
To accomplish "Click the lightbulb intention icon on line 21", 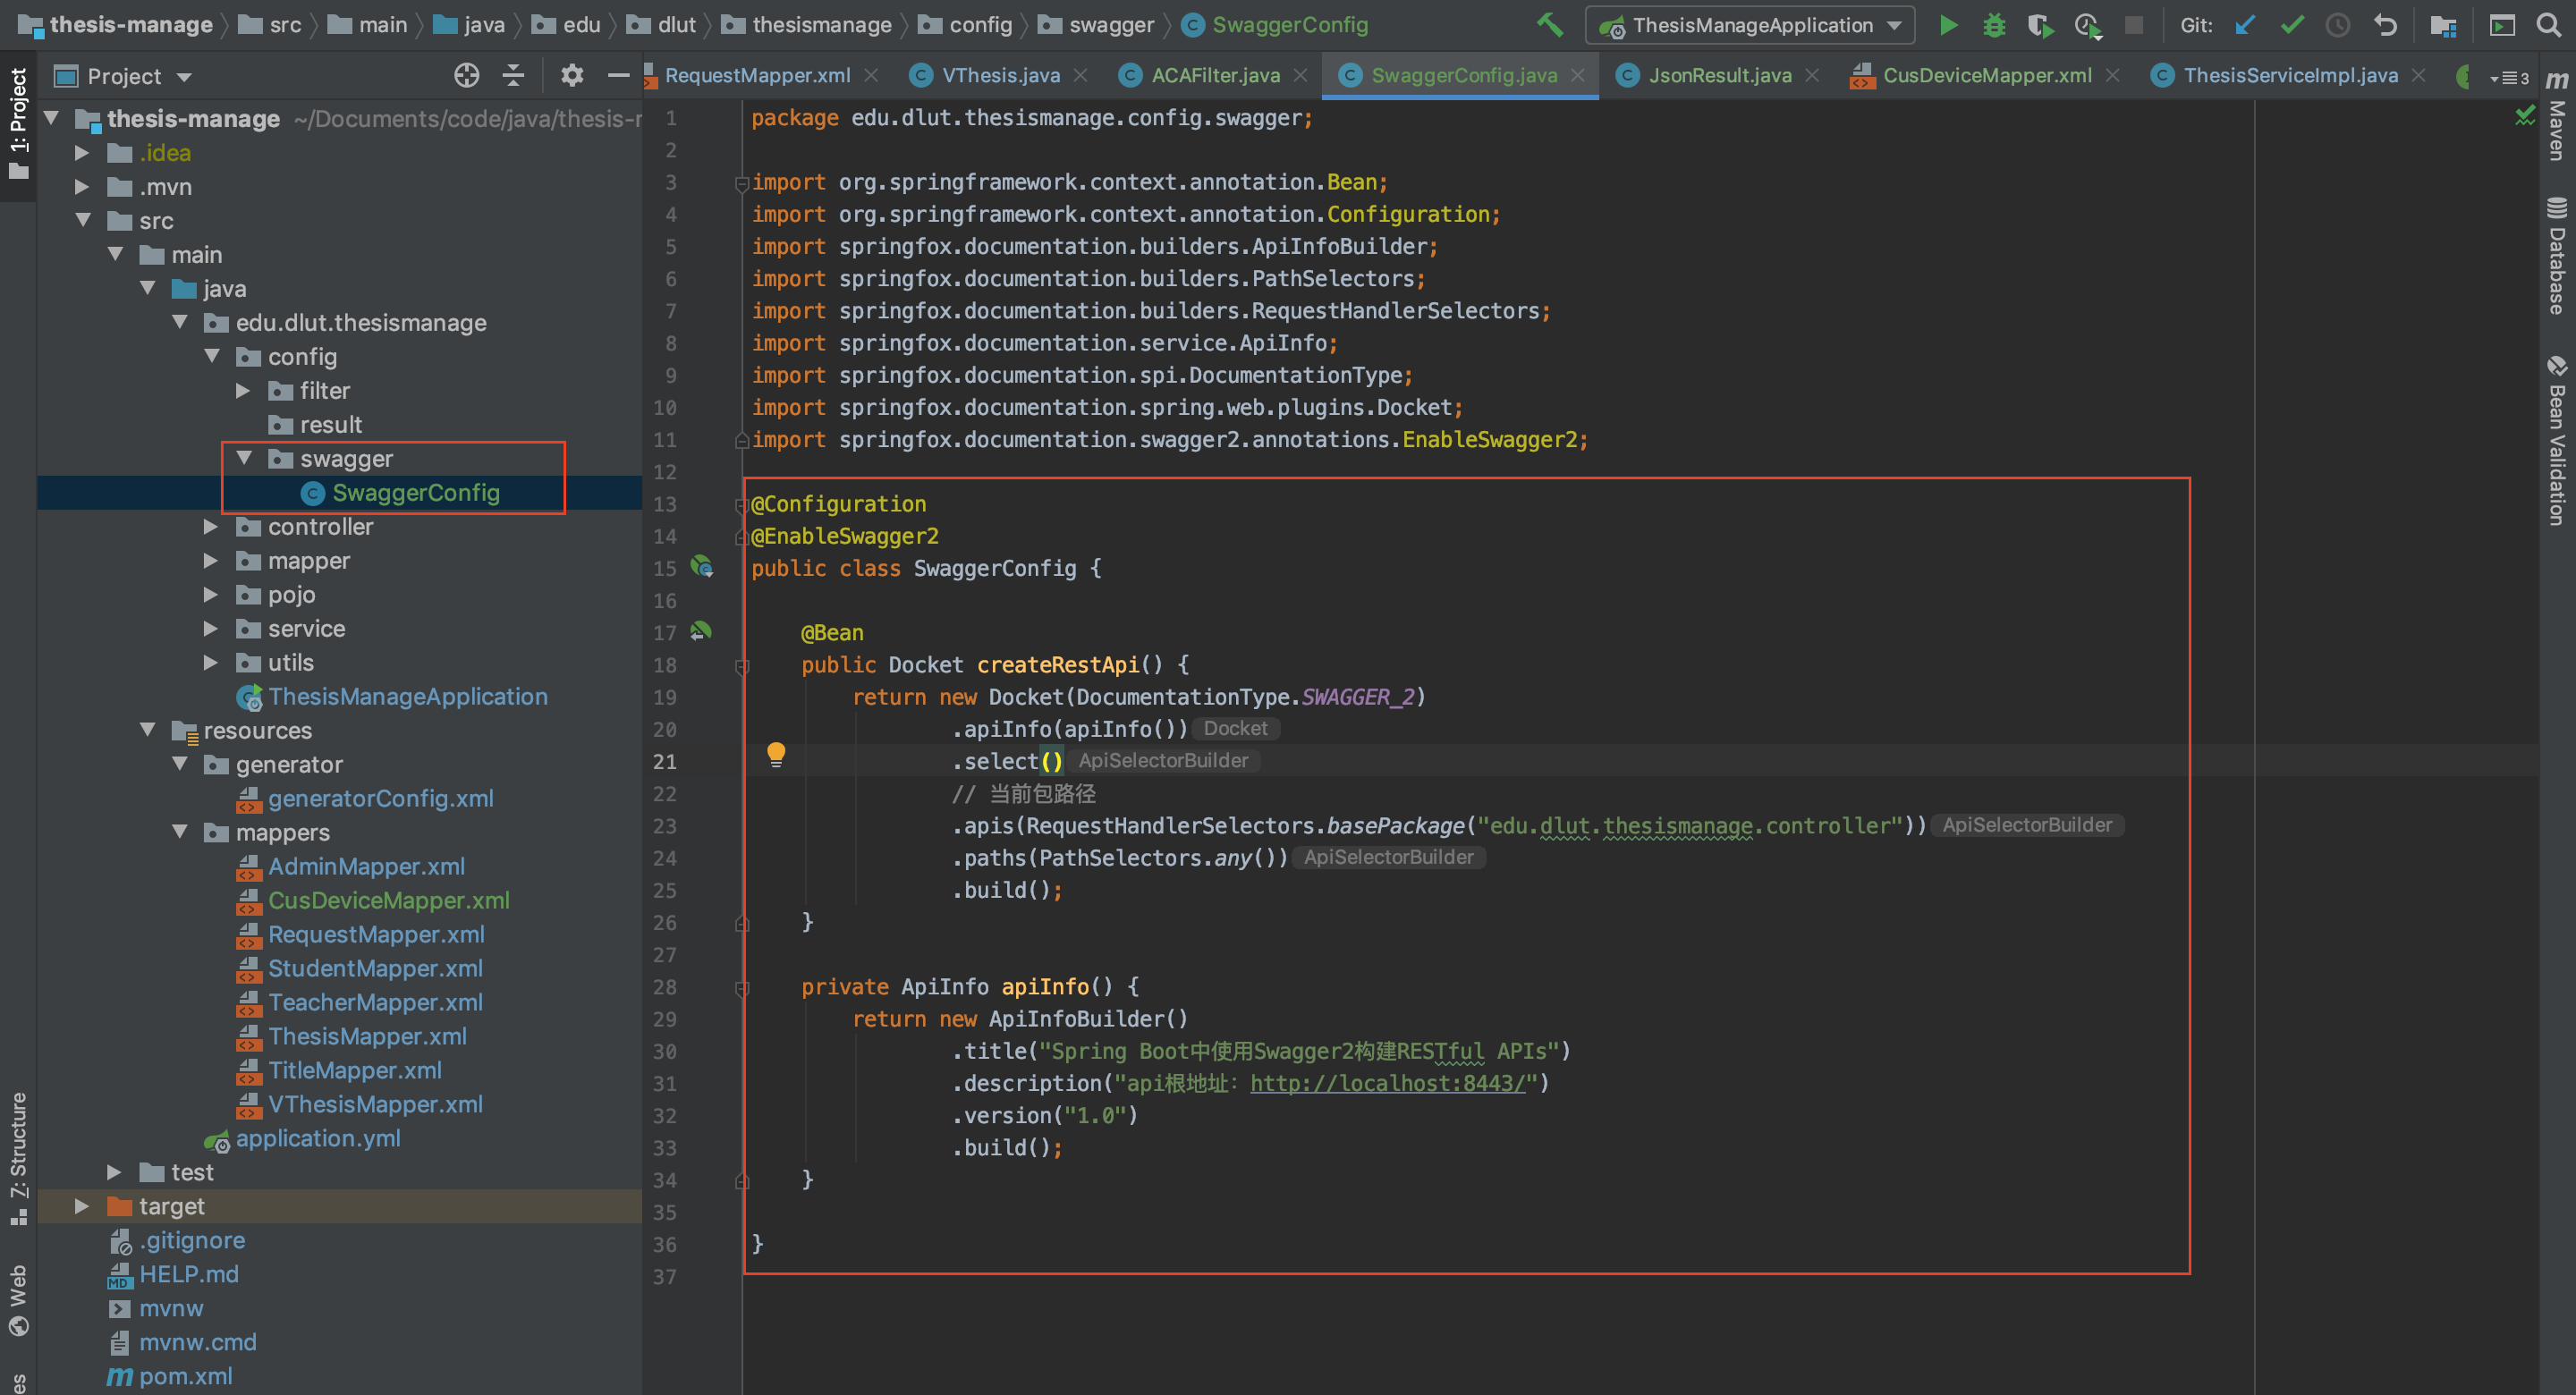I will [776, 753].
